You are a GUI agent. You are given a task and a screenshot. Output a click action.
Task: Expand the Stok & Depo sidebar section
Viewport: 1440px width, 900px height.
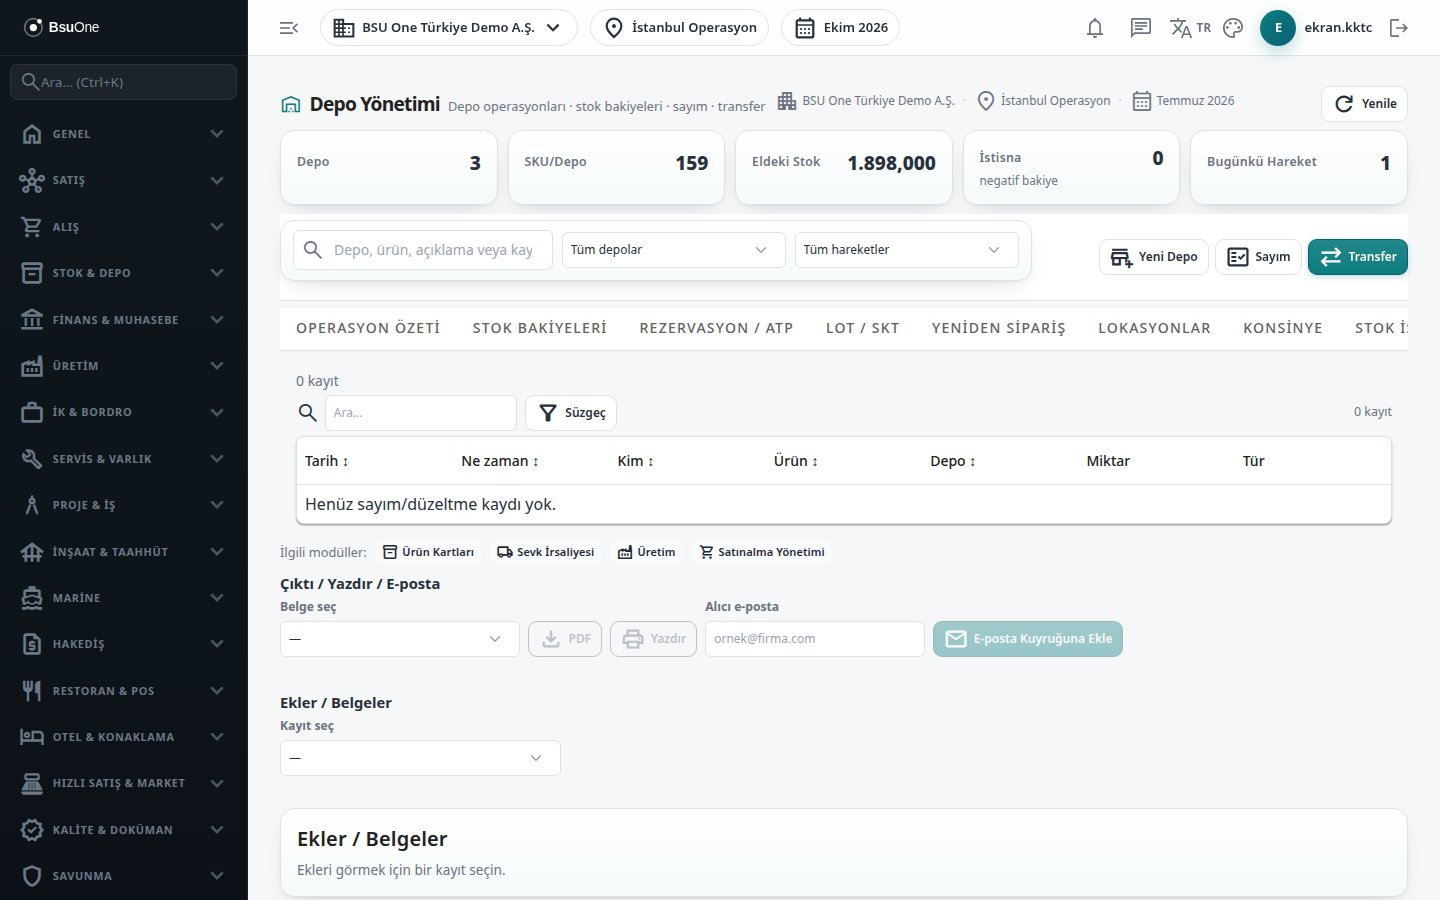(x=124, y=273)
